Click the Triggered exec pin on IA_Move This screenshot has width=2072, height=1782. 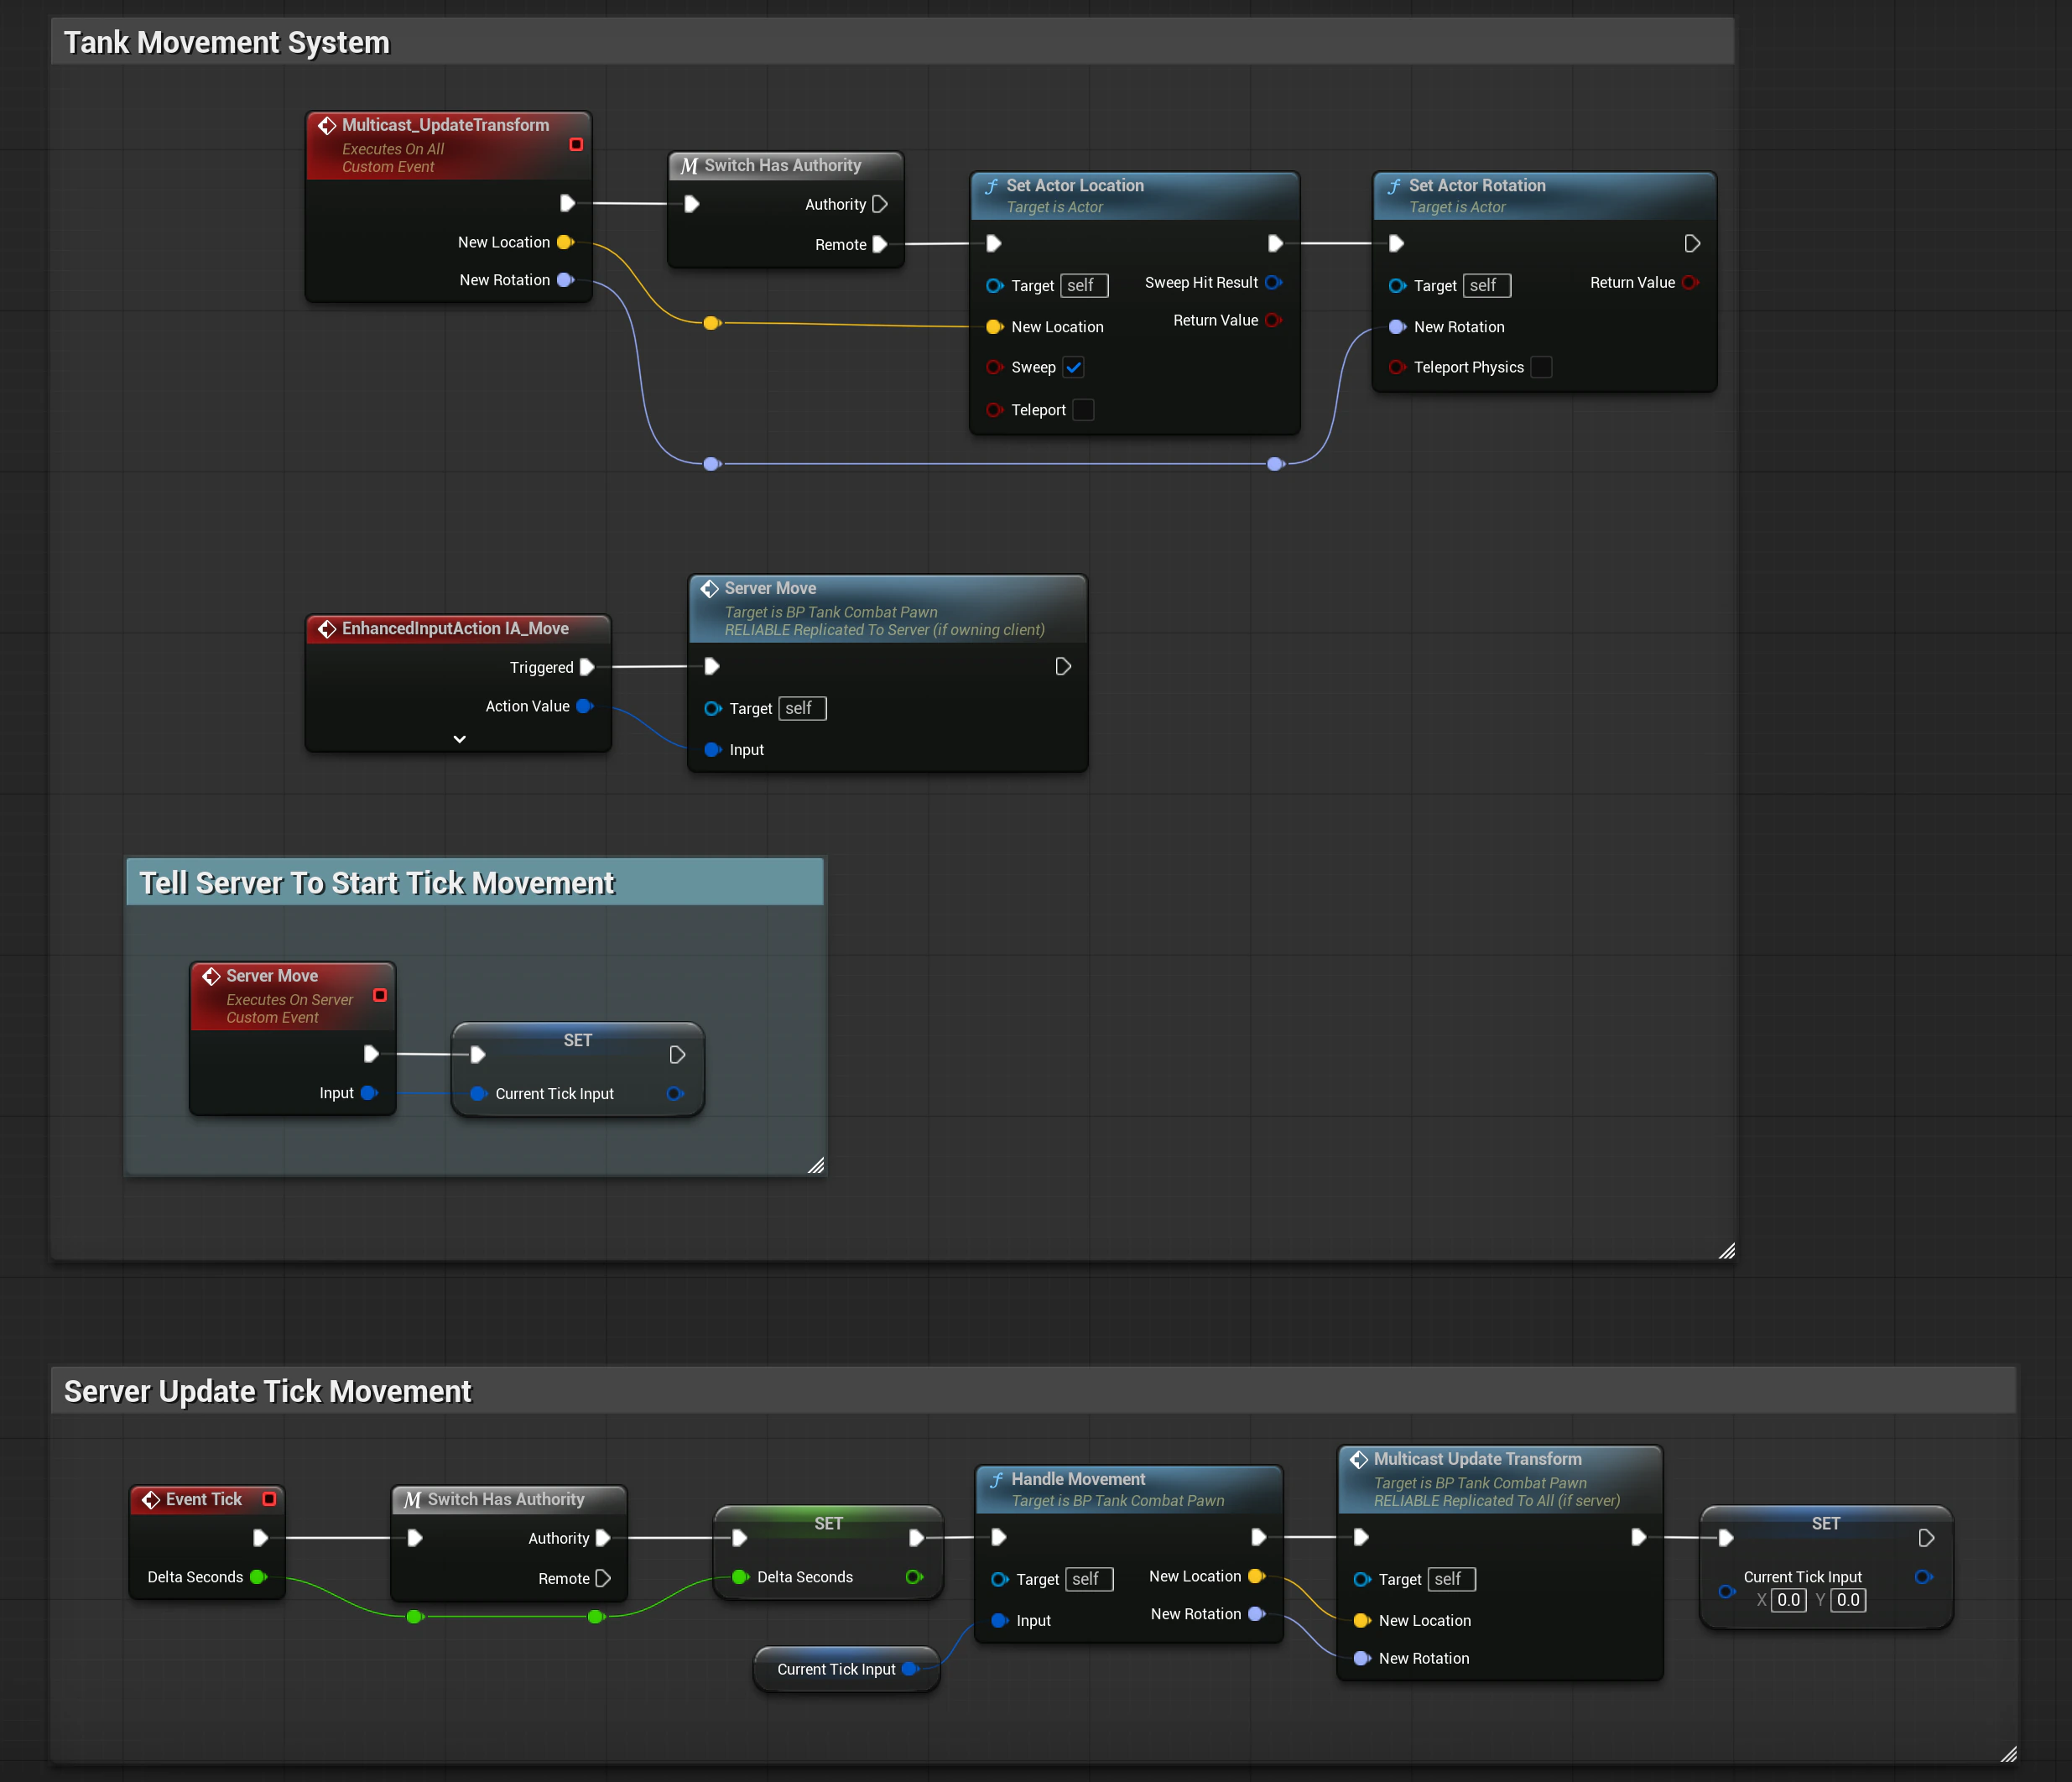pos(587,667)
